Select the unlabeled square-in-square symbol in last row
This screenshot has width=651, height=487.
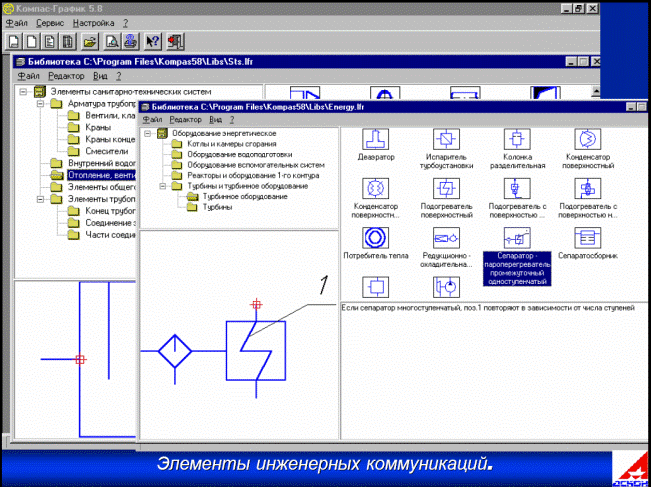pyautogui.click(x=375, y=287)
